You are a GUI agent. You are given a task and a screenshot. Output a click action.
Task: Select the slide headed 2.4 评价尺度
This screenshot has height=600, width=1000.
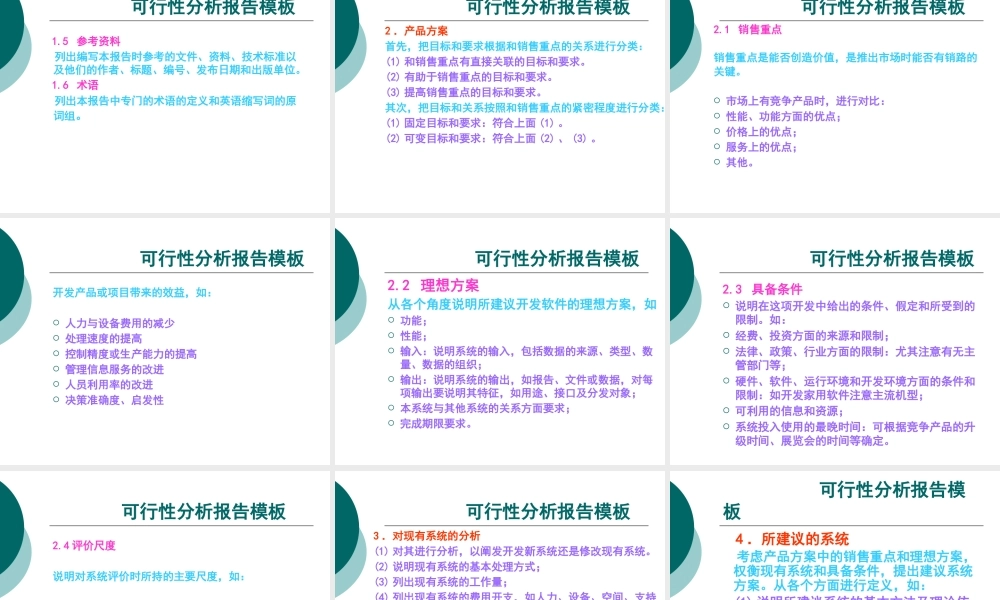point(165,536)
